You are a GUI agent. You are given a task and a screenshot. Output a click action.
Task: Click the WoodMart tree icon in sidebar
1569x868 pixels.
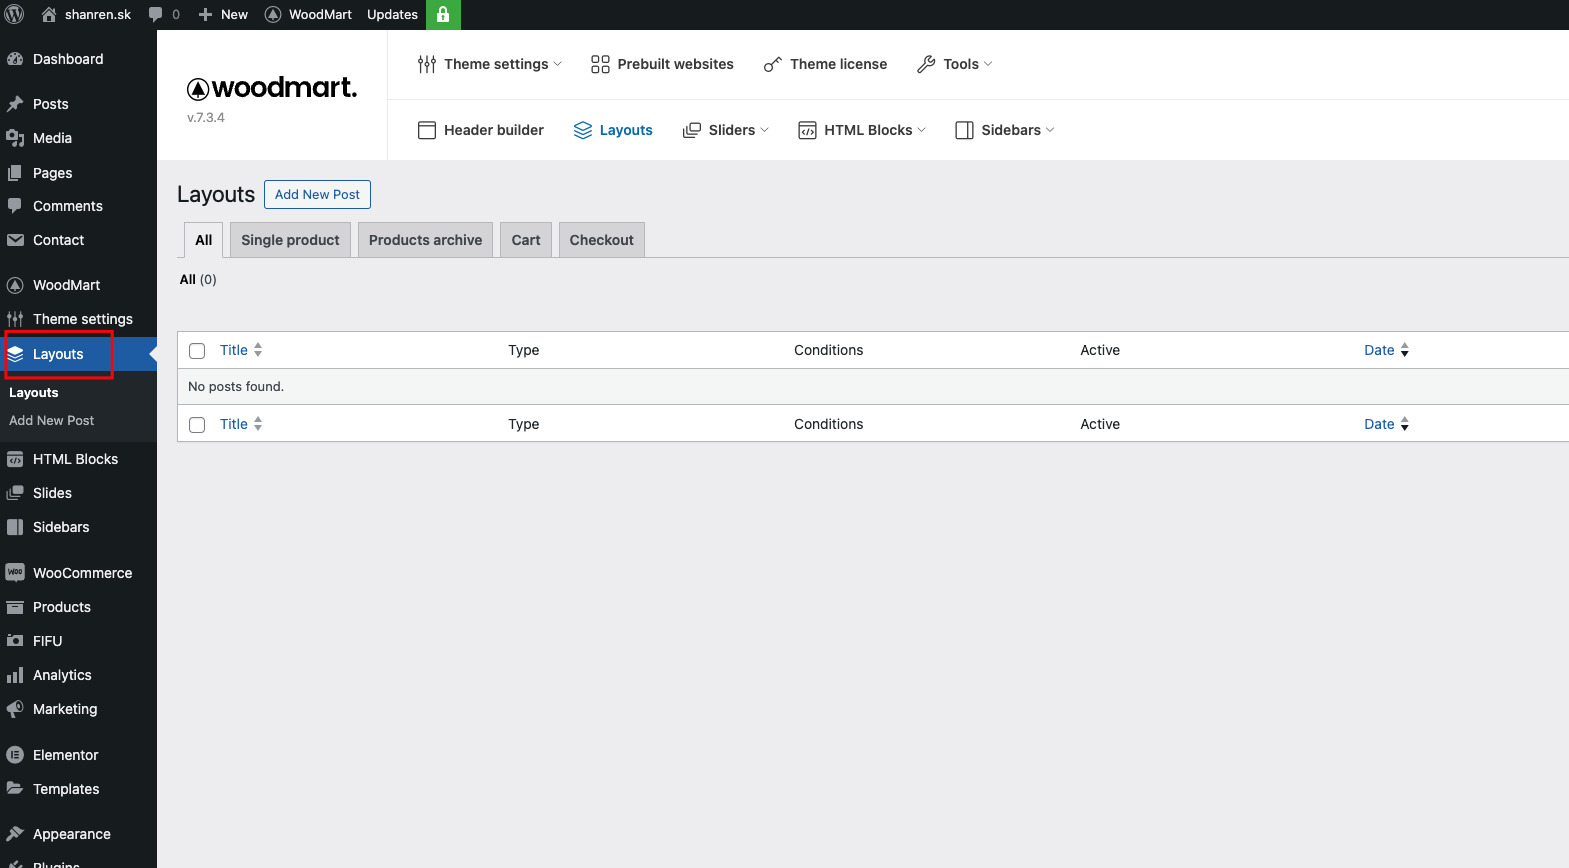[15, 285]
